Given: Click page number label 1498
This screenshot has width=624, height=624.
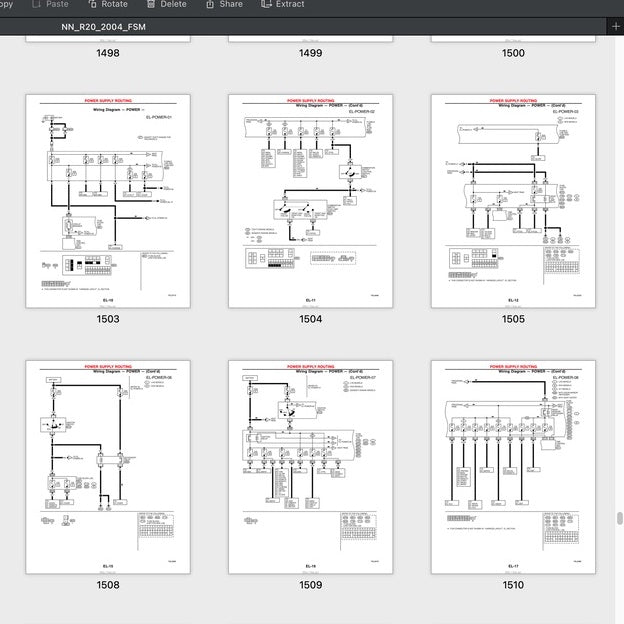Looking at the screenshot, I should pos(107,54).
